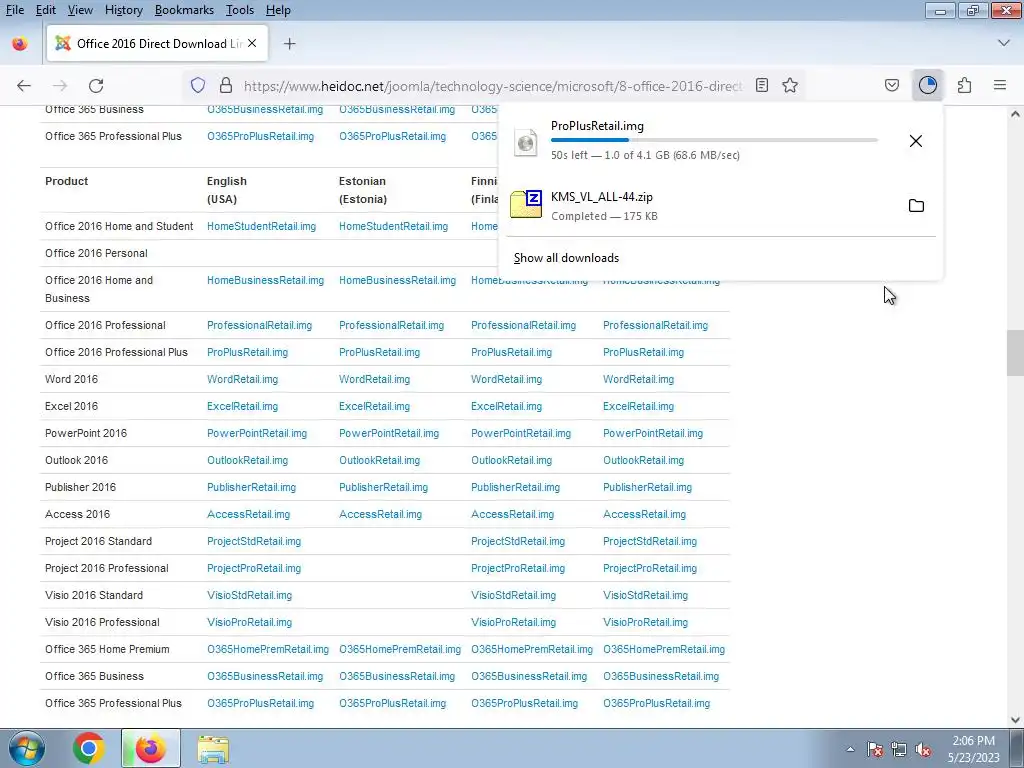
Task: Launch Google Chrome from the taskbar
Action: tap(88, 748)
